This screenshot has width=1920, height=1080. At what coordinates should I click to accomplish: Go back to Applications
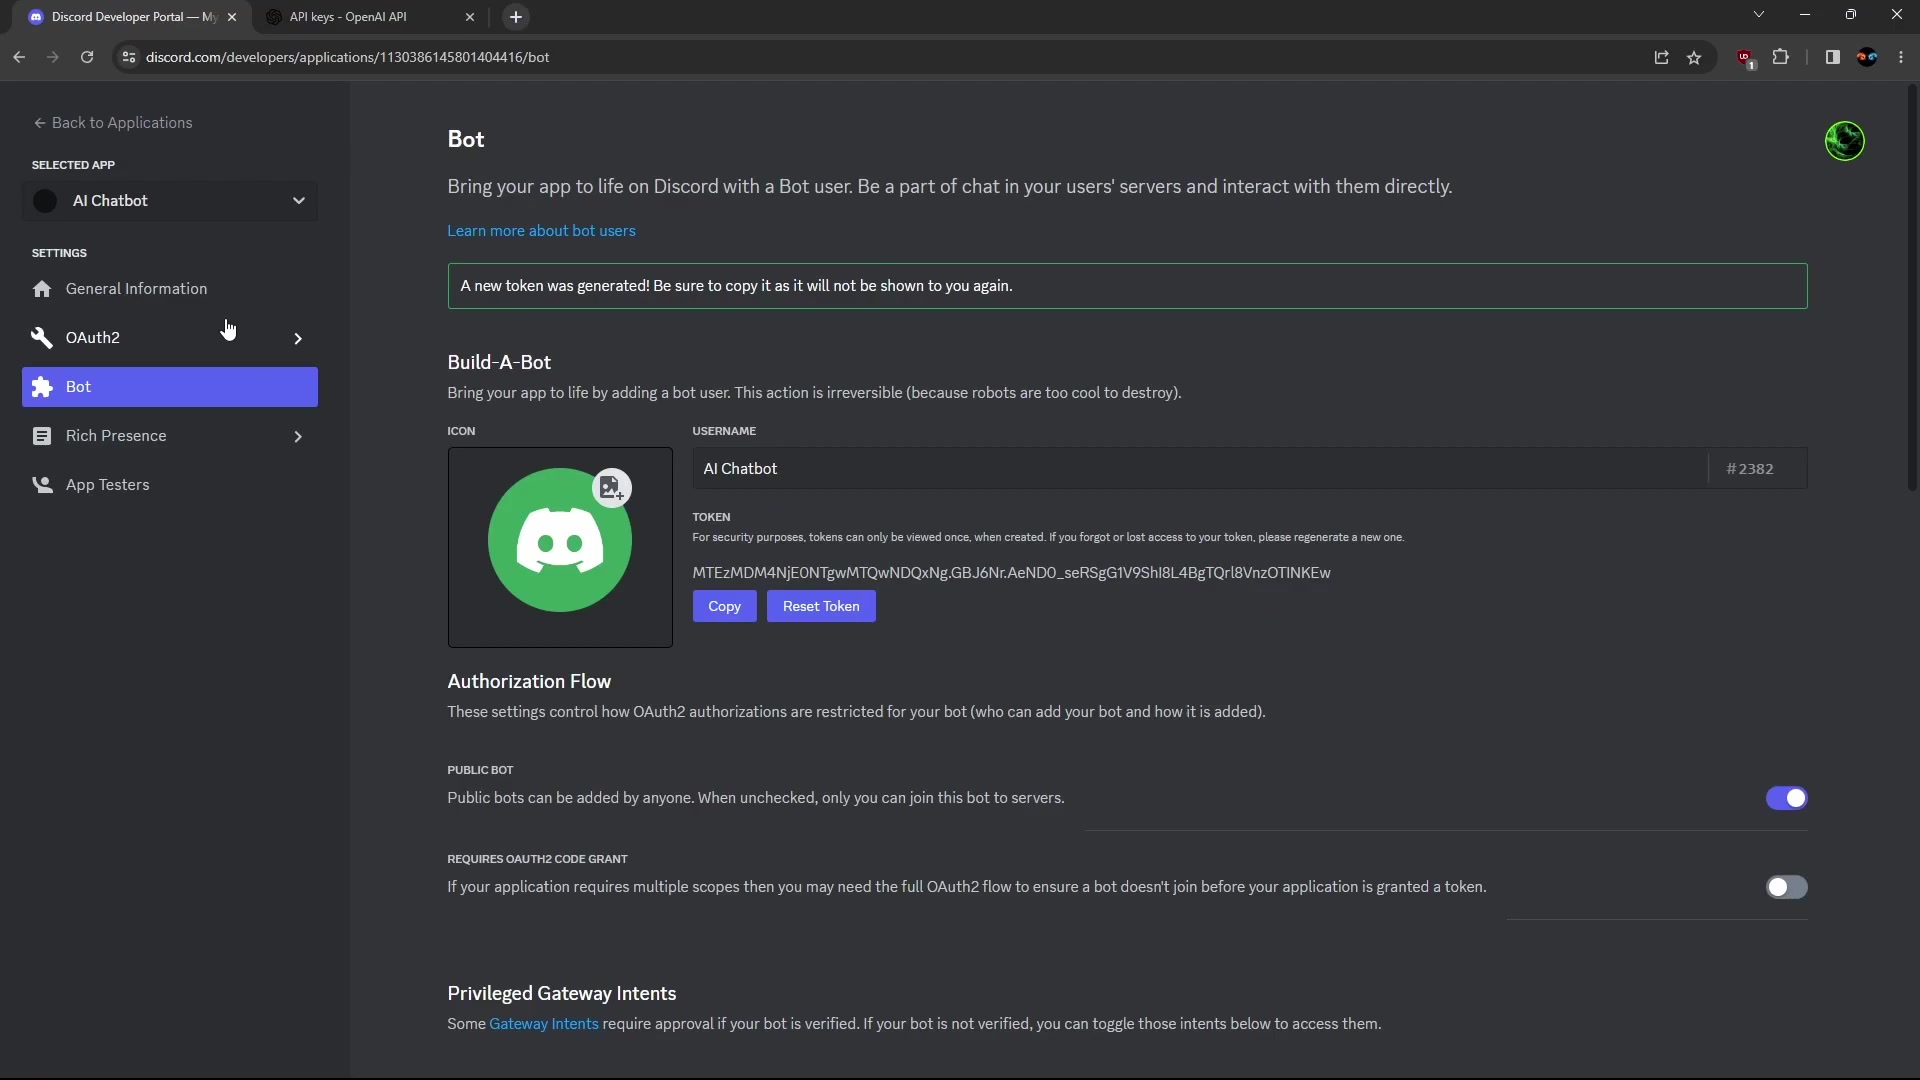click(112, 123)
